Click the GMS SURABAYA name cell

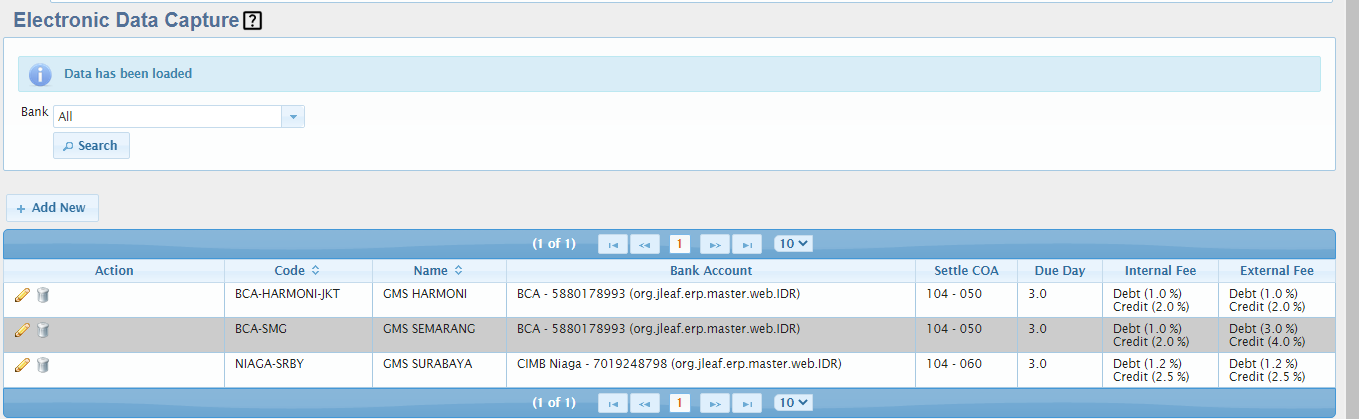tap(439, 370)
